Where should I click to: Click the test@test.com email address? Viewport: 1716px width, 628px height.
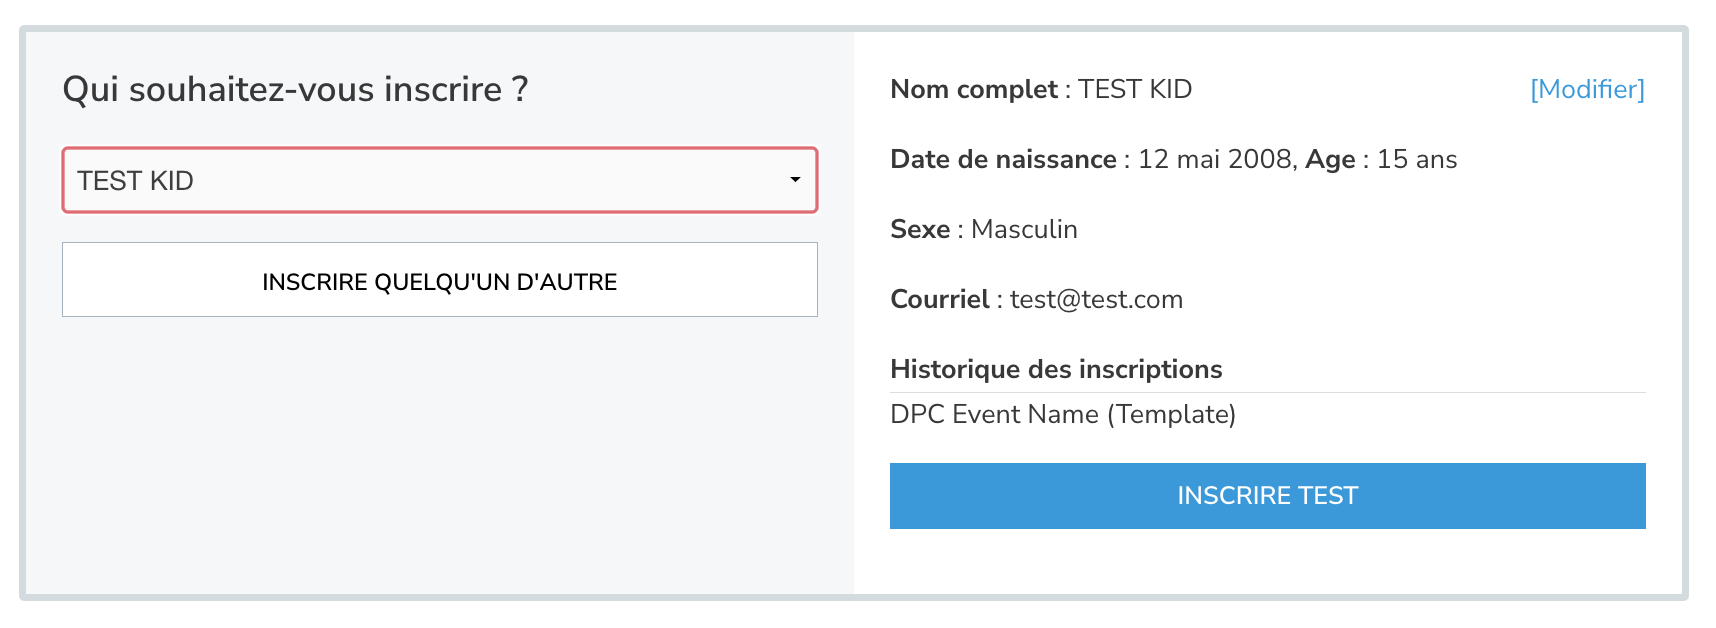pyautogui.click(x=1096, y=299)
